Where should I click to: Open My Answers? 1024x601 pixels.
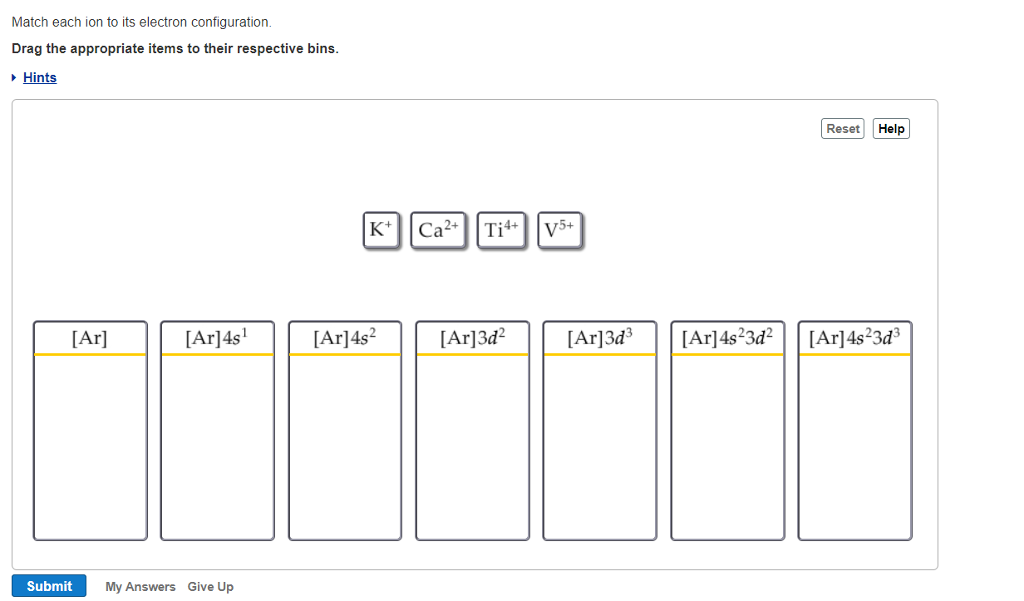click(x=139, y=586)
